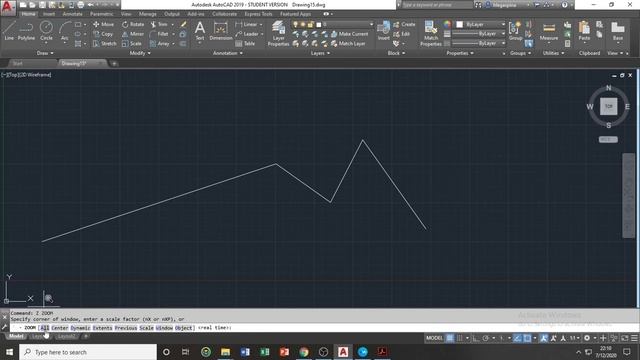Select the Line tool
This screenshot has width=640, height=360.
pos(9,31)
